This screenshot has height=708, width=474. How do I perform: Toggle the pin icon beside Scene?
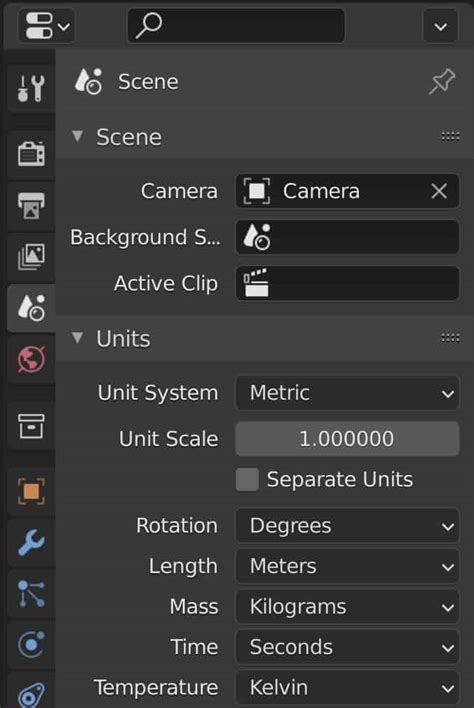tap(441, 82)
